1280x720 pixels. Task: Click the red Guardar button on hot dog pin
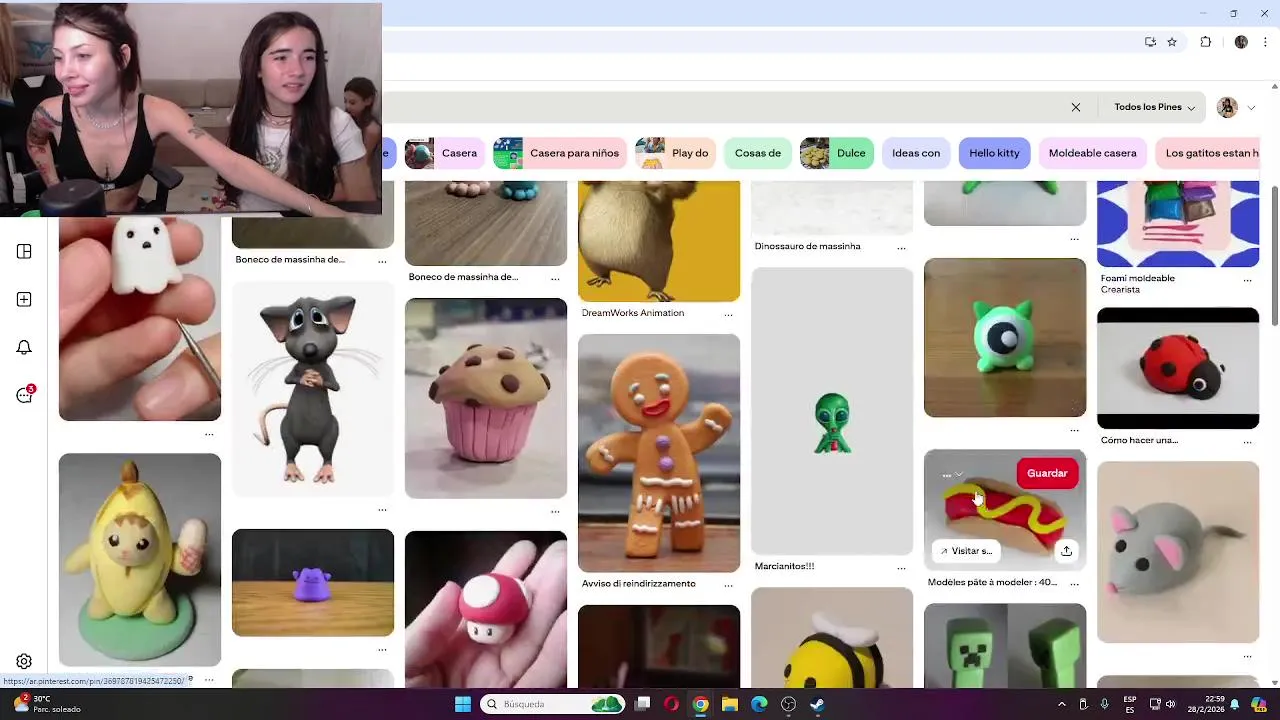point(1047,473)
